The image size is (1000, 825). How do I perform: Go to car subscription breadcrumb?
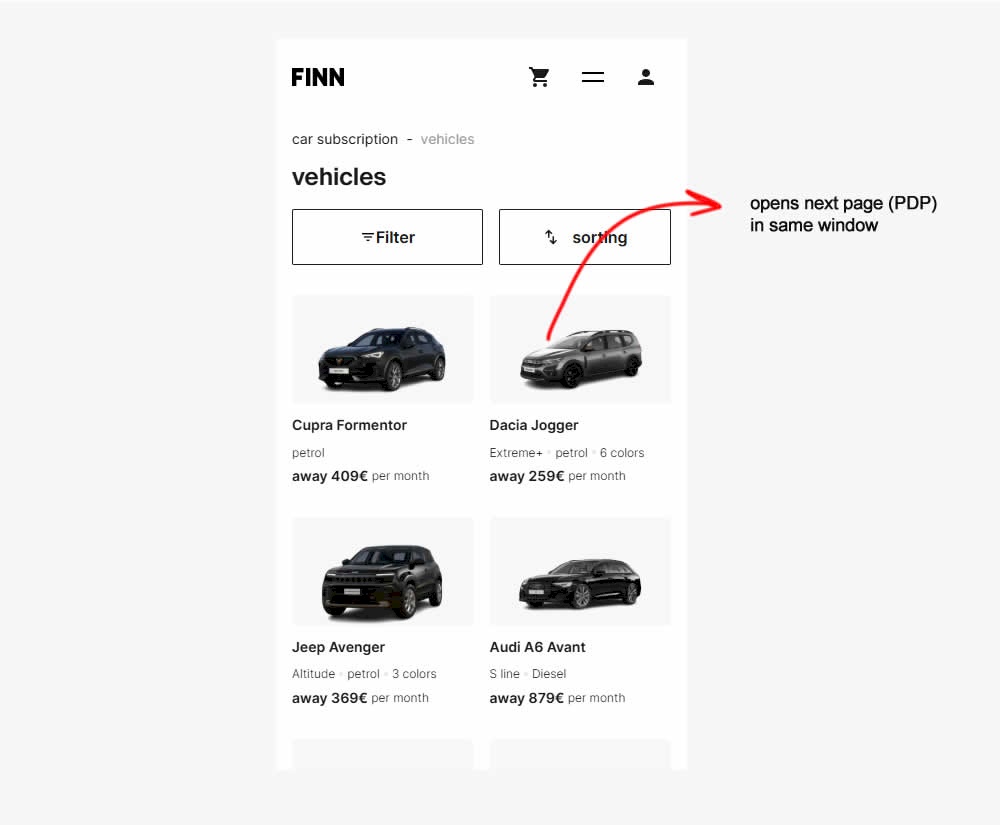tap(345, 139)
